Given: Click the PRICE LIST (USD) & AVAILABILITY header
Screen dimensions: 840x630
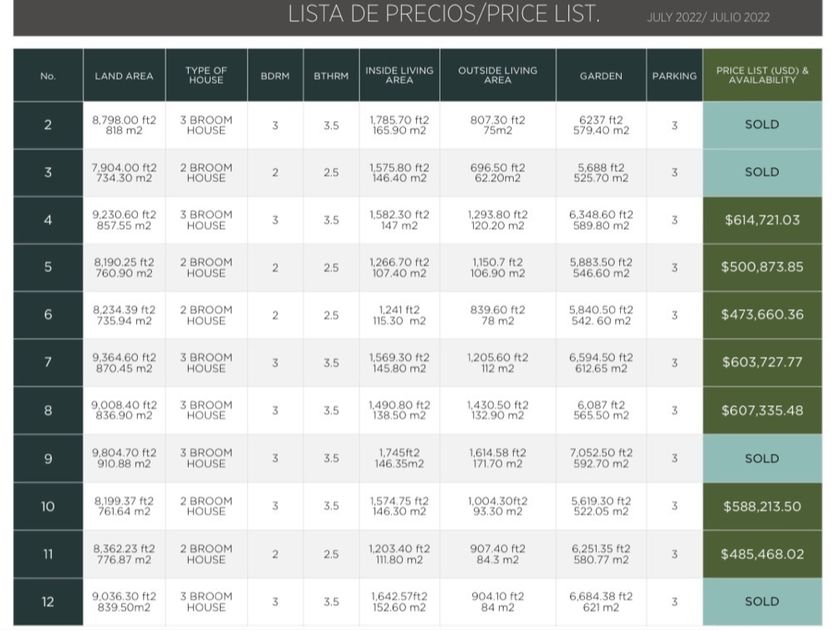Looking at the screenshot, I should click(762, 76).
